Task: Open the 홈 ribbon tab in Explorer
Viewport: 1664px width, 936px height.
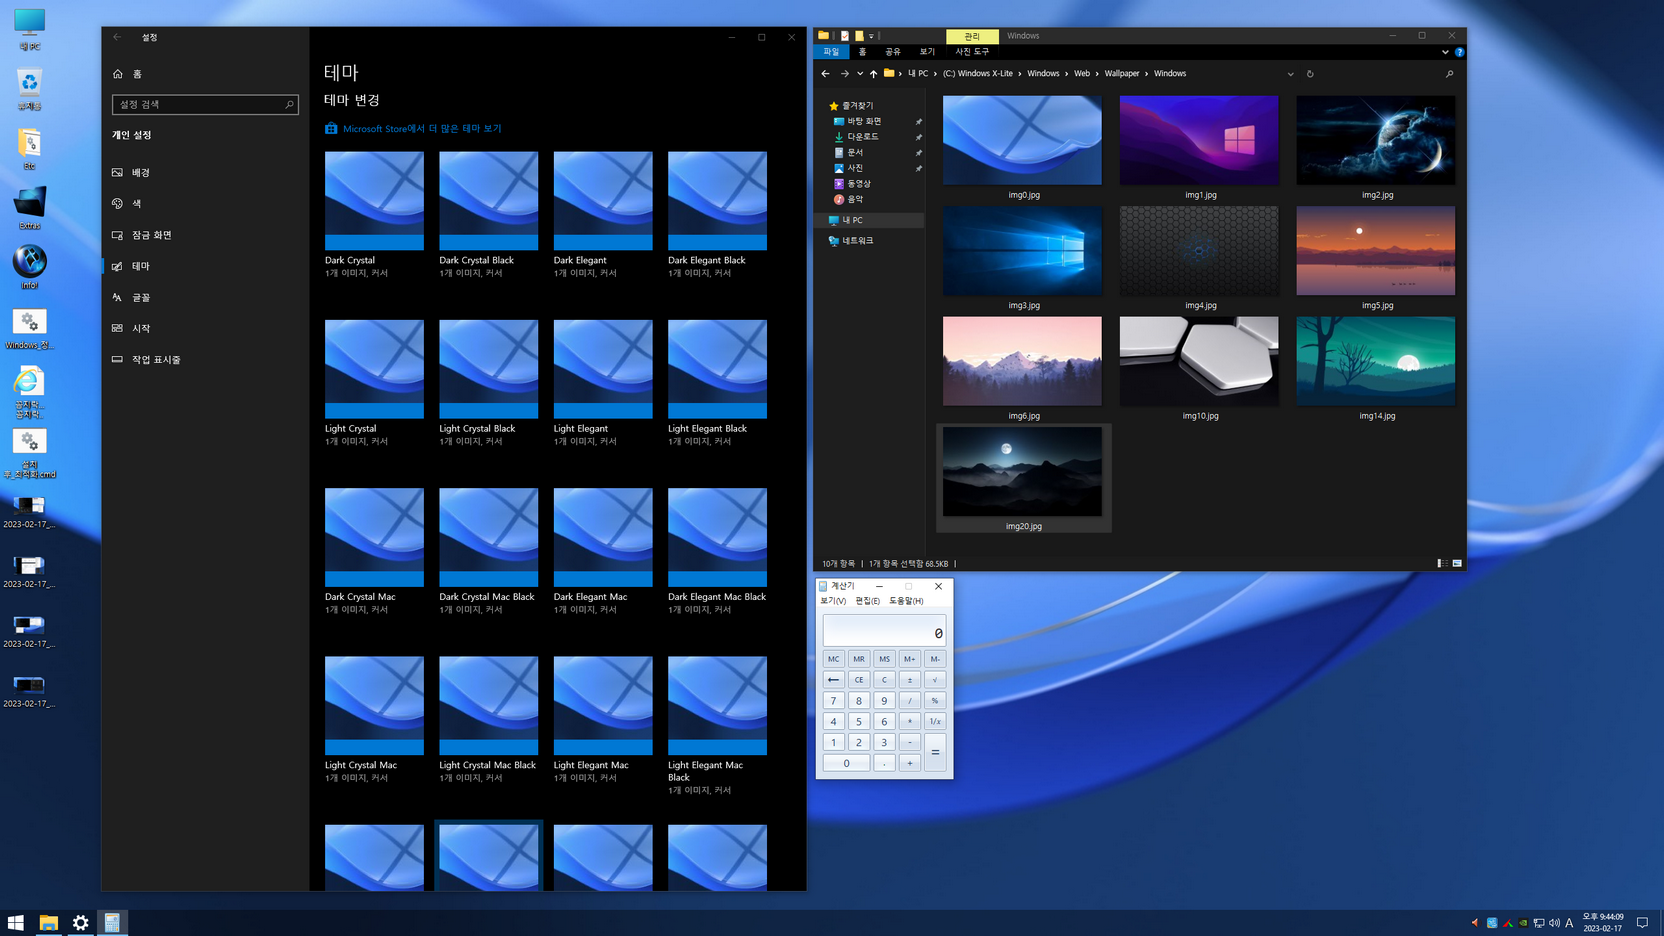Action: coord(862,52)
